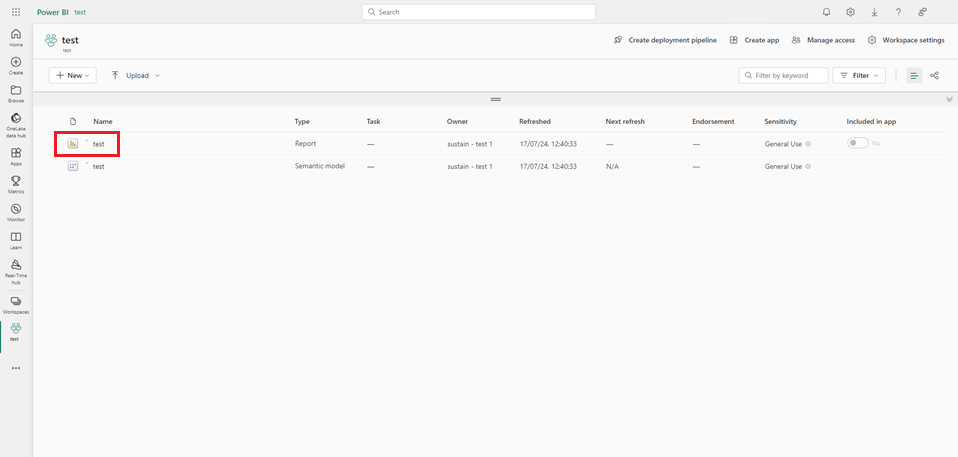Open Real-Time hub in sidebar
958x457 pixels.
point(16,269)
